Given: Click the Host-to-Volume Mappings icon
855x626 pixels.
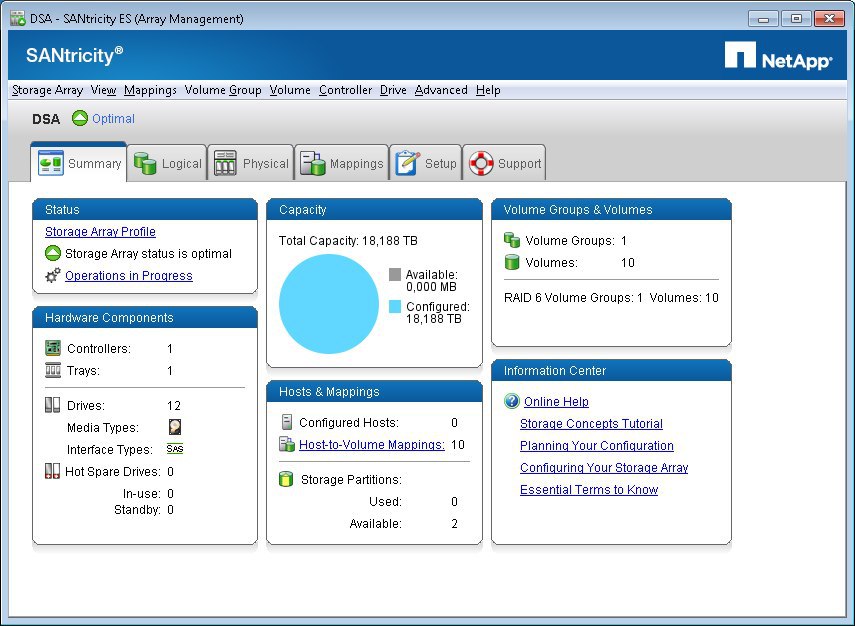Looking at the screenshot, I should coord(287,444).
